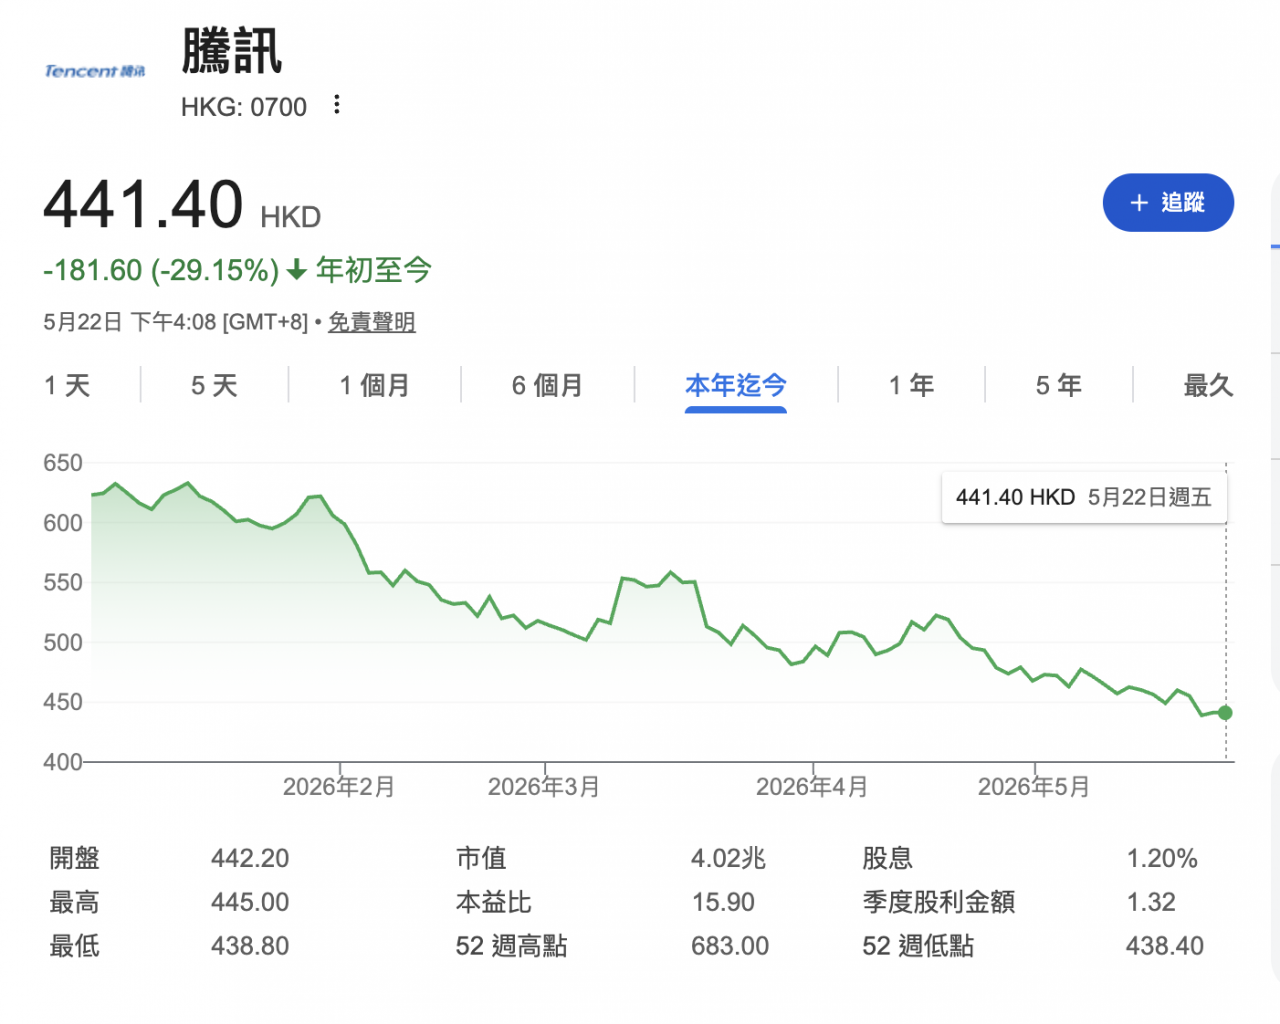Click the 52 週高點 value 683.00

[730, 947]
